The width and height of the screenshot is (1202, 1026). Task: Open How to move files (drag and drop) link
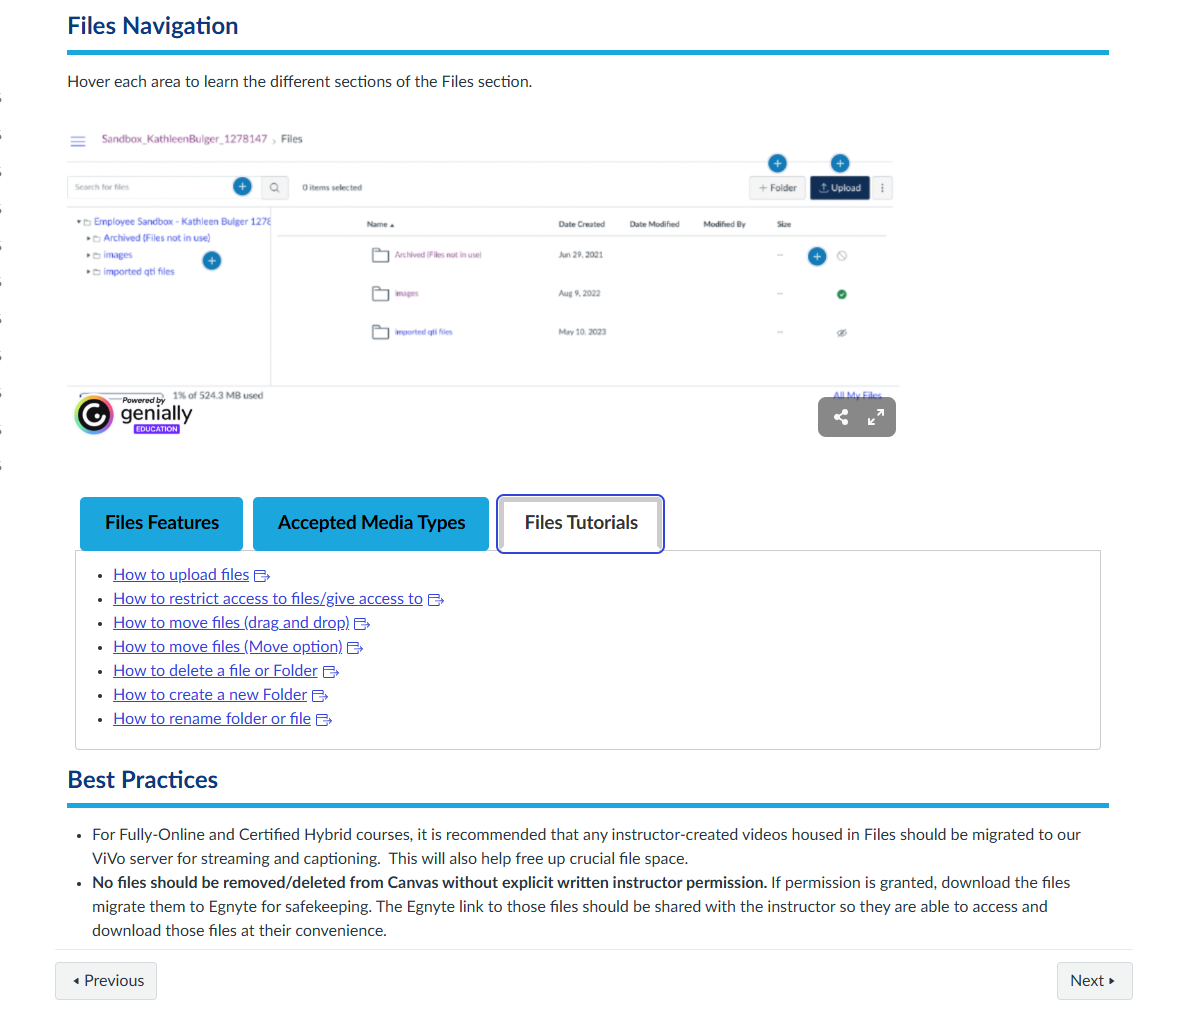231,623
